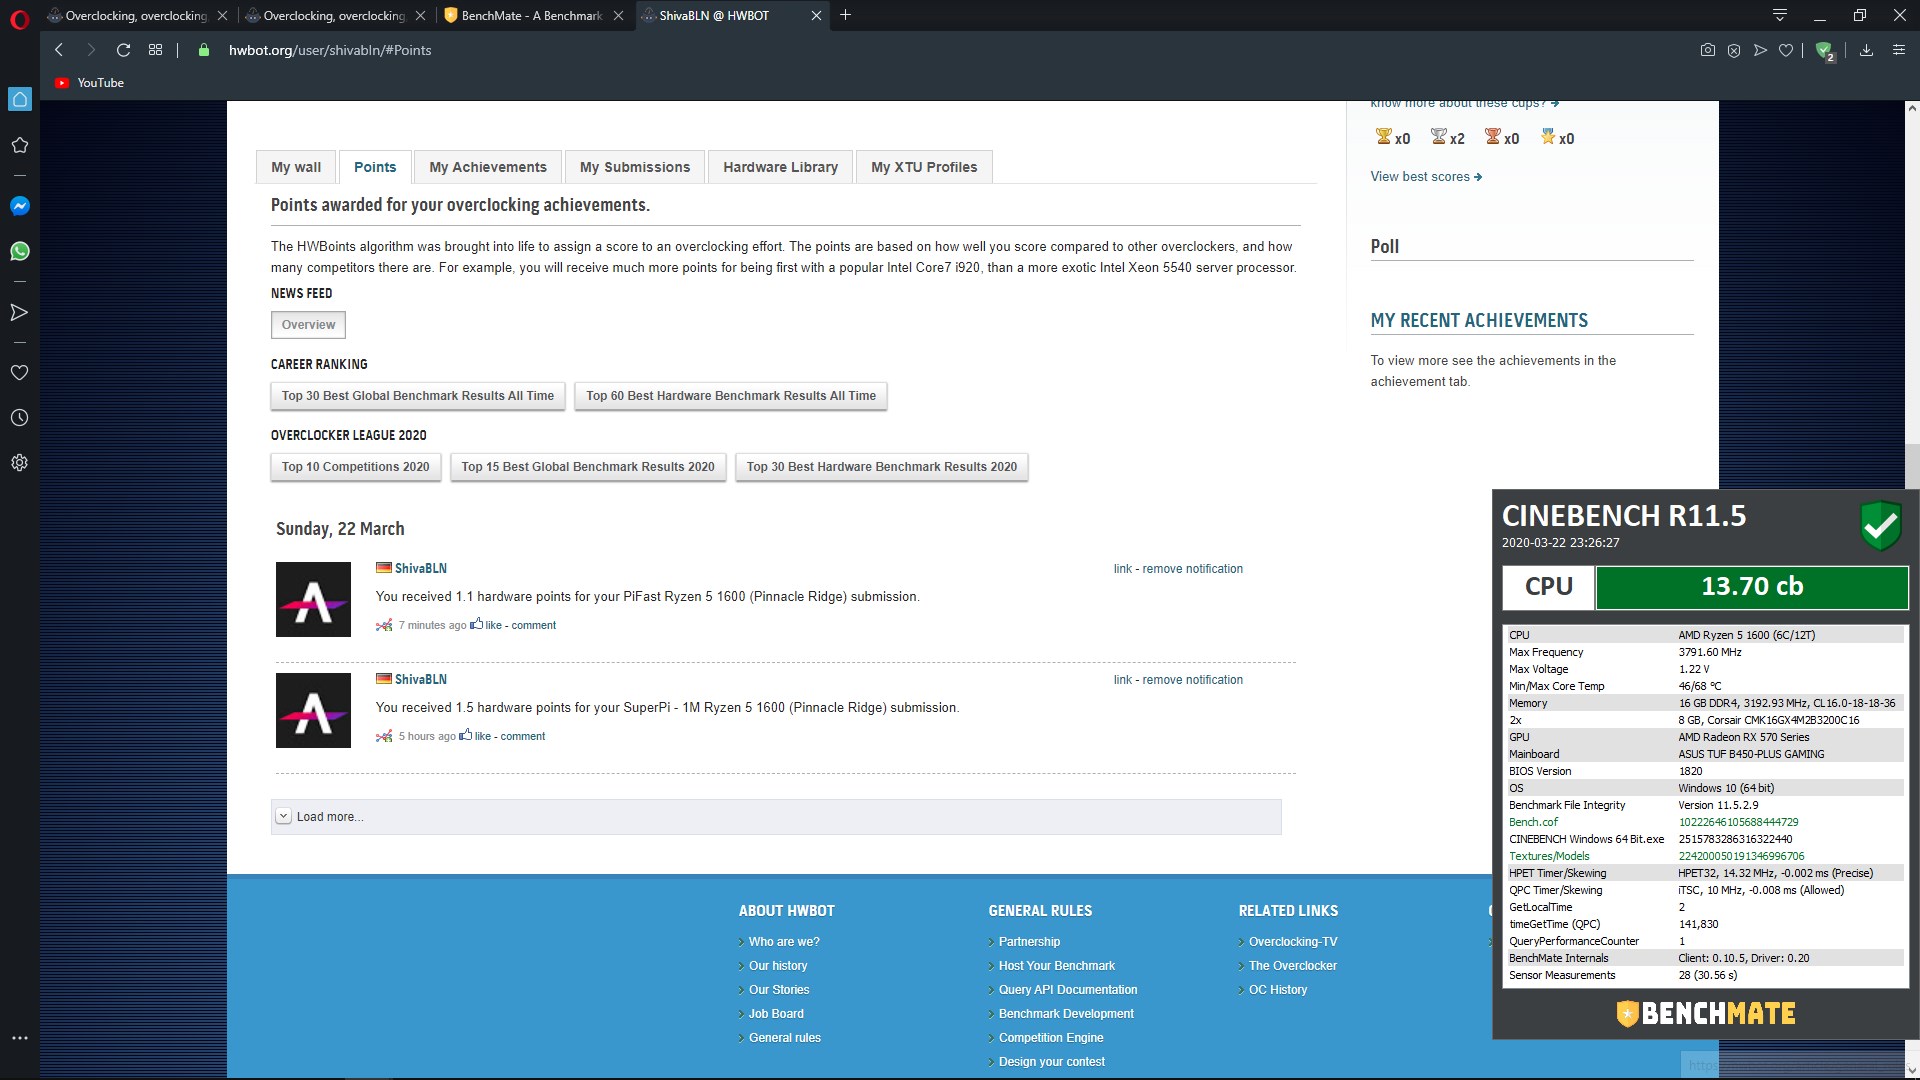
Task: Add page to bookmarks heart icon
Action: (x=1786, y=50)
